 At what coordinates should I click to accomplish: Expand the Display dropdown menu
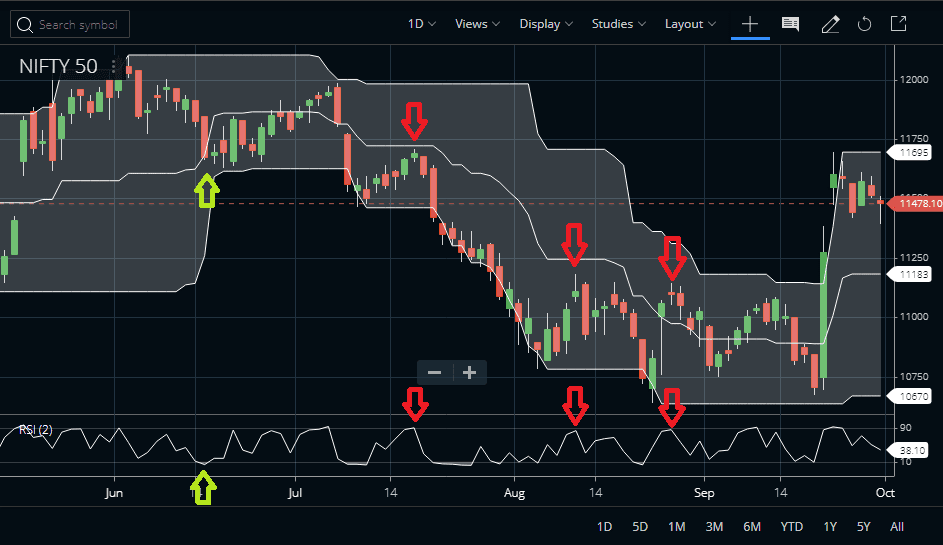[x=546, y=24]
